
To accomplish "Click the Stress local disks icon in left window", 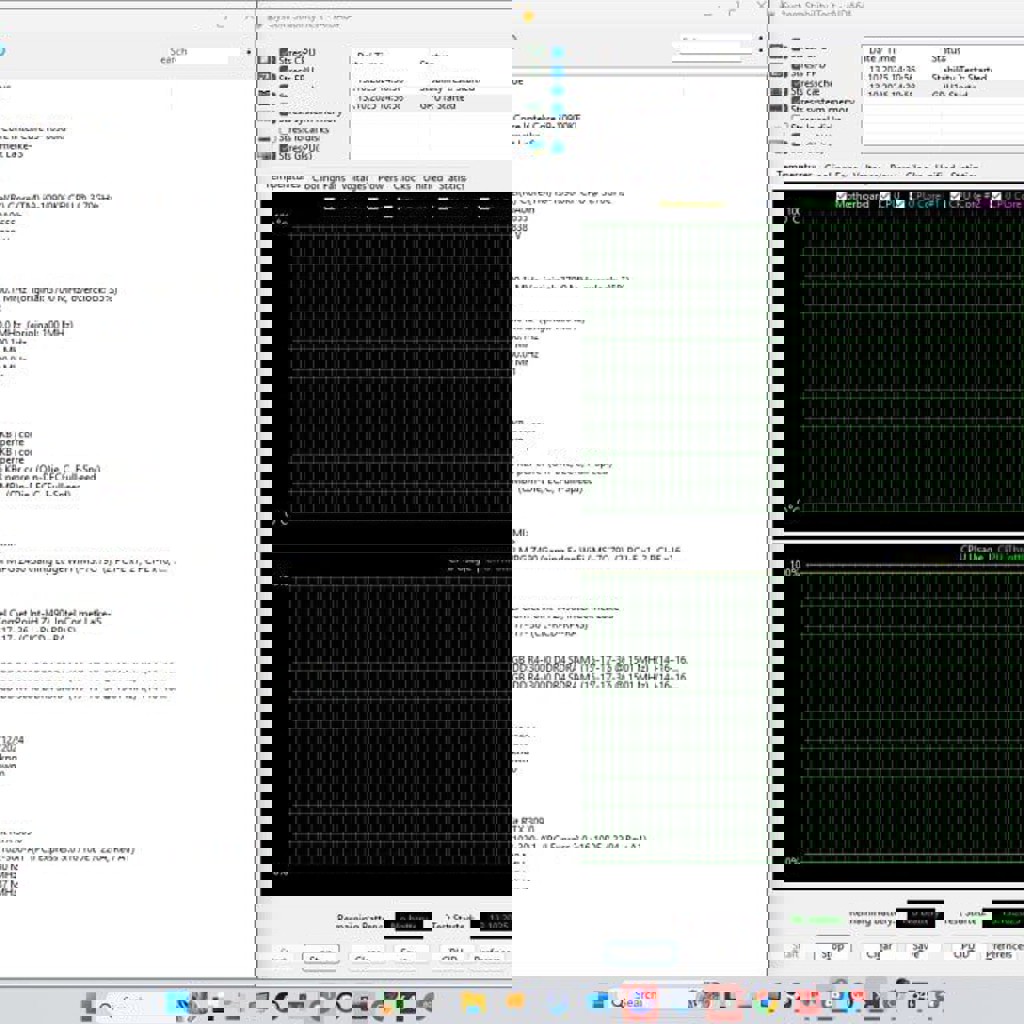I will tap(266, 139).
